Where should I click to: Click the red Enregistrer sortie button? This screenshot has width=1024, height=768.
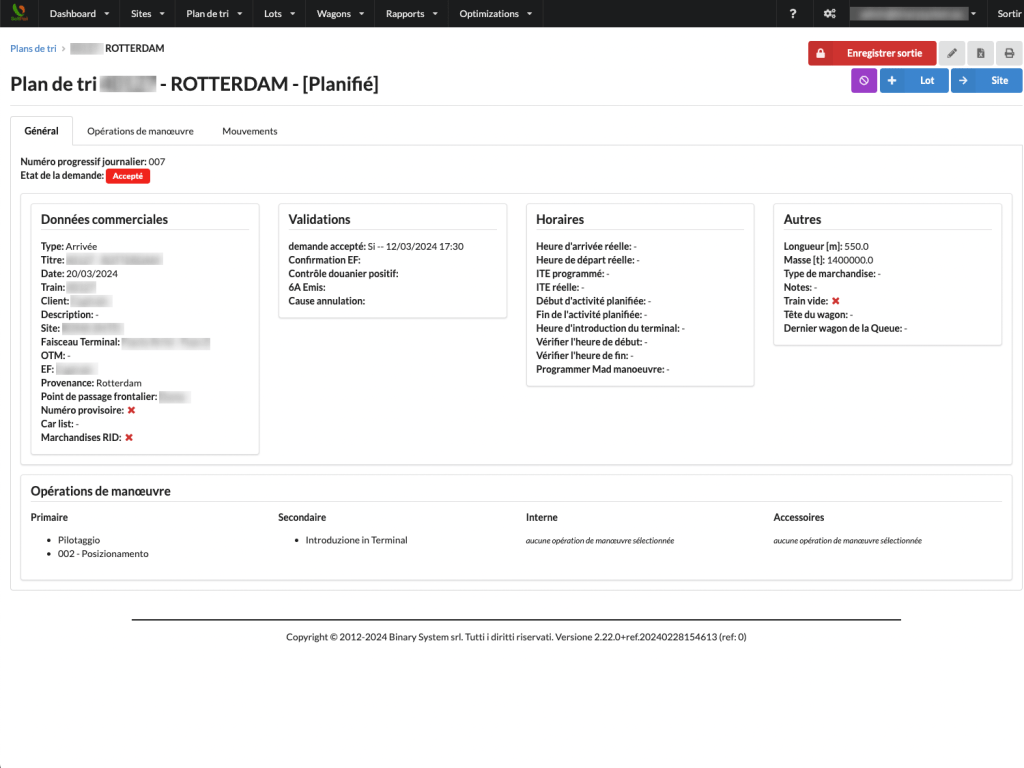871,53
